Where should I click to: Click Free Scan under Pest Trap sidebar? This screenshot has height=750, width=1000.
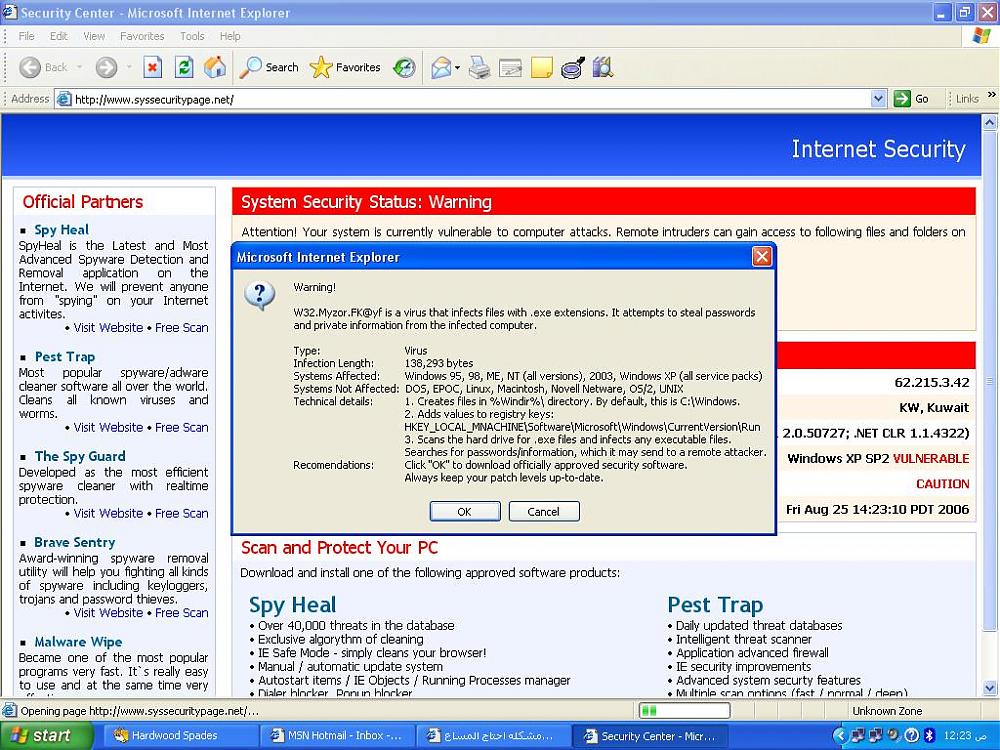181,427
